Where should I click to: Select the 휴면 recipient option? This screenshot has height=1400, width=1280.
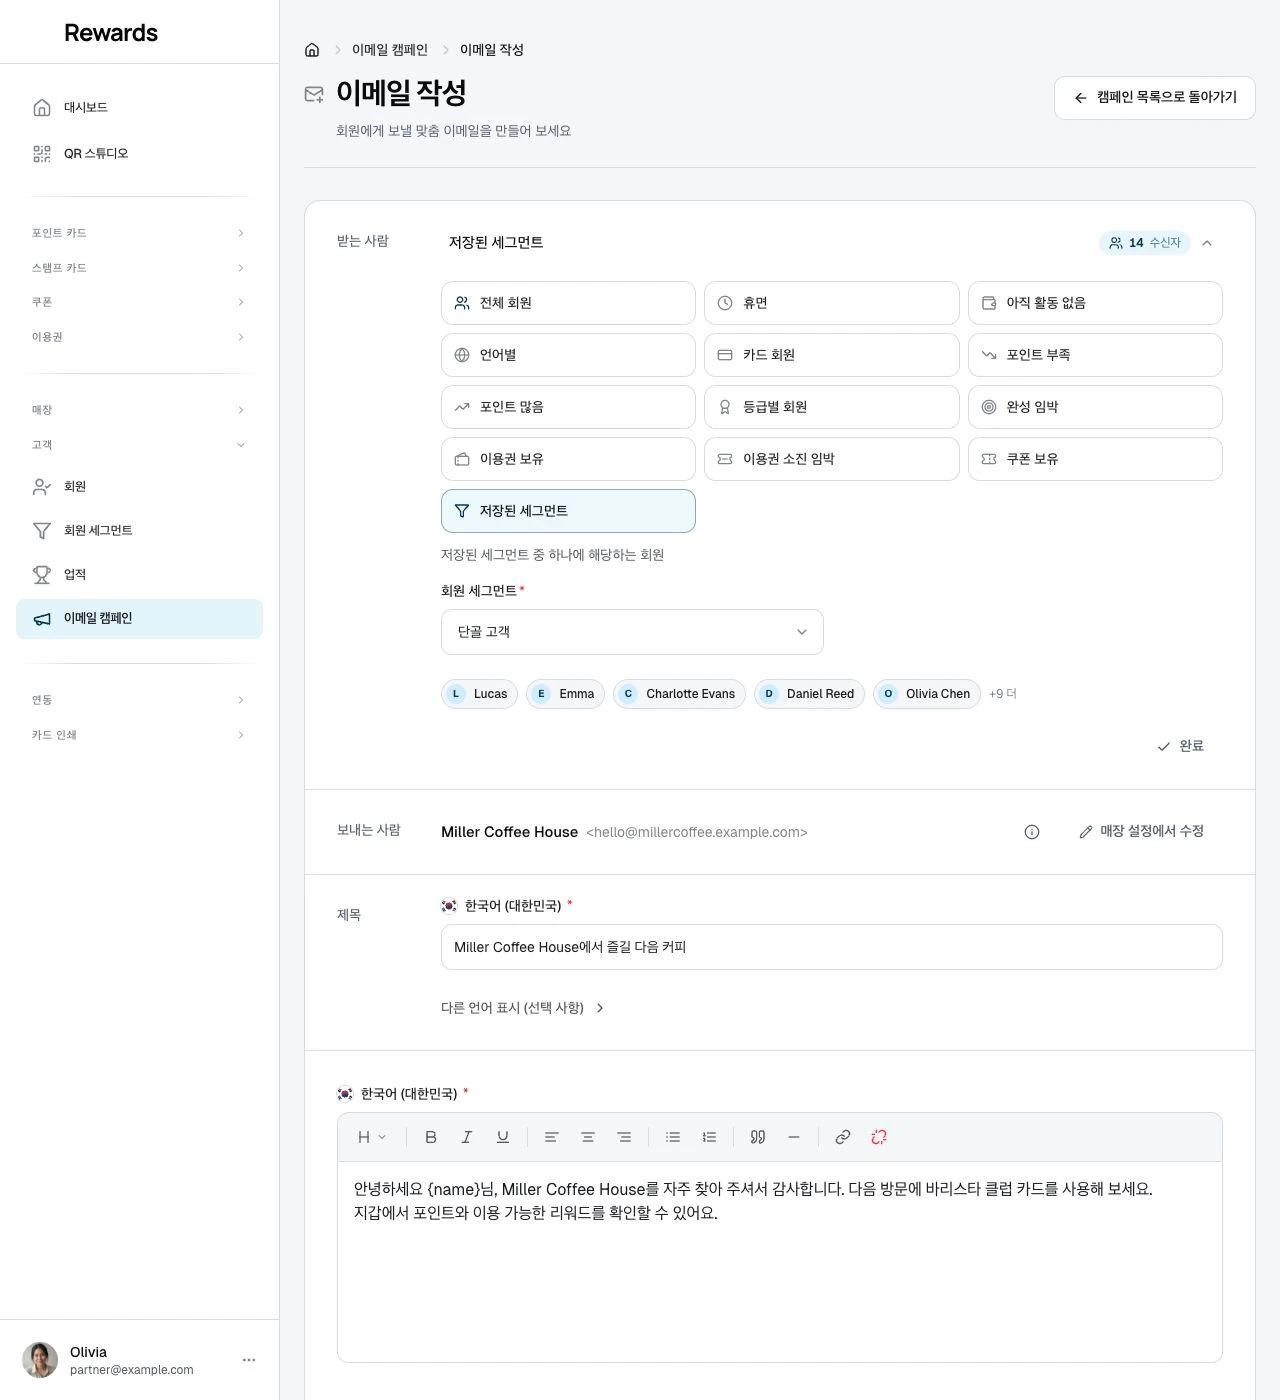point(832,303)
